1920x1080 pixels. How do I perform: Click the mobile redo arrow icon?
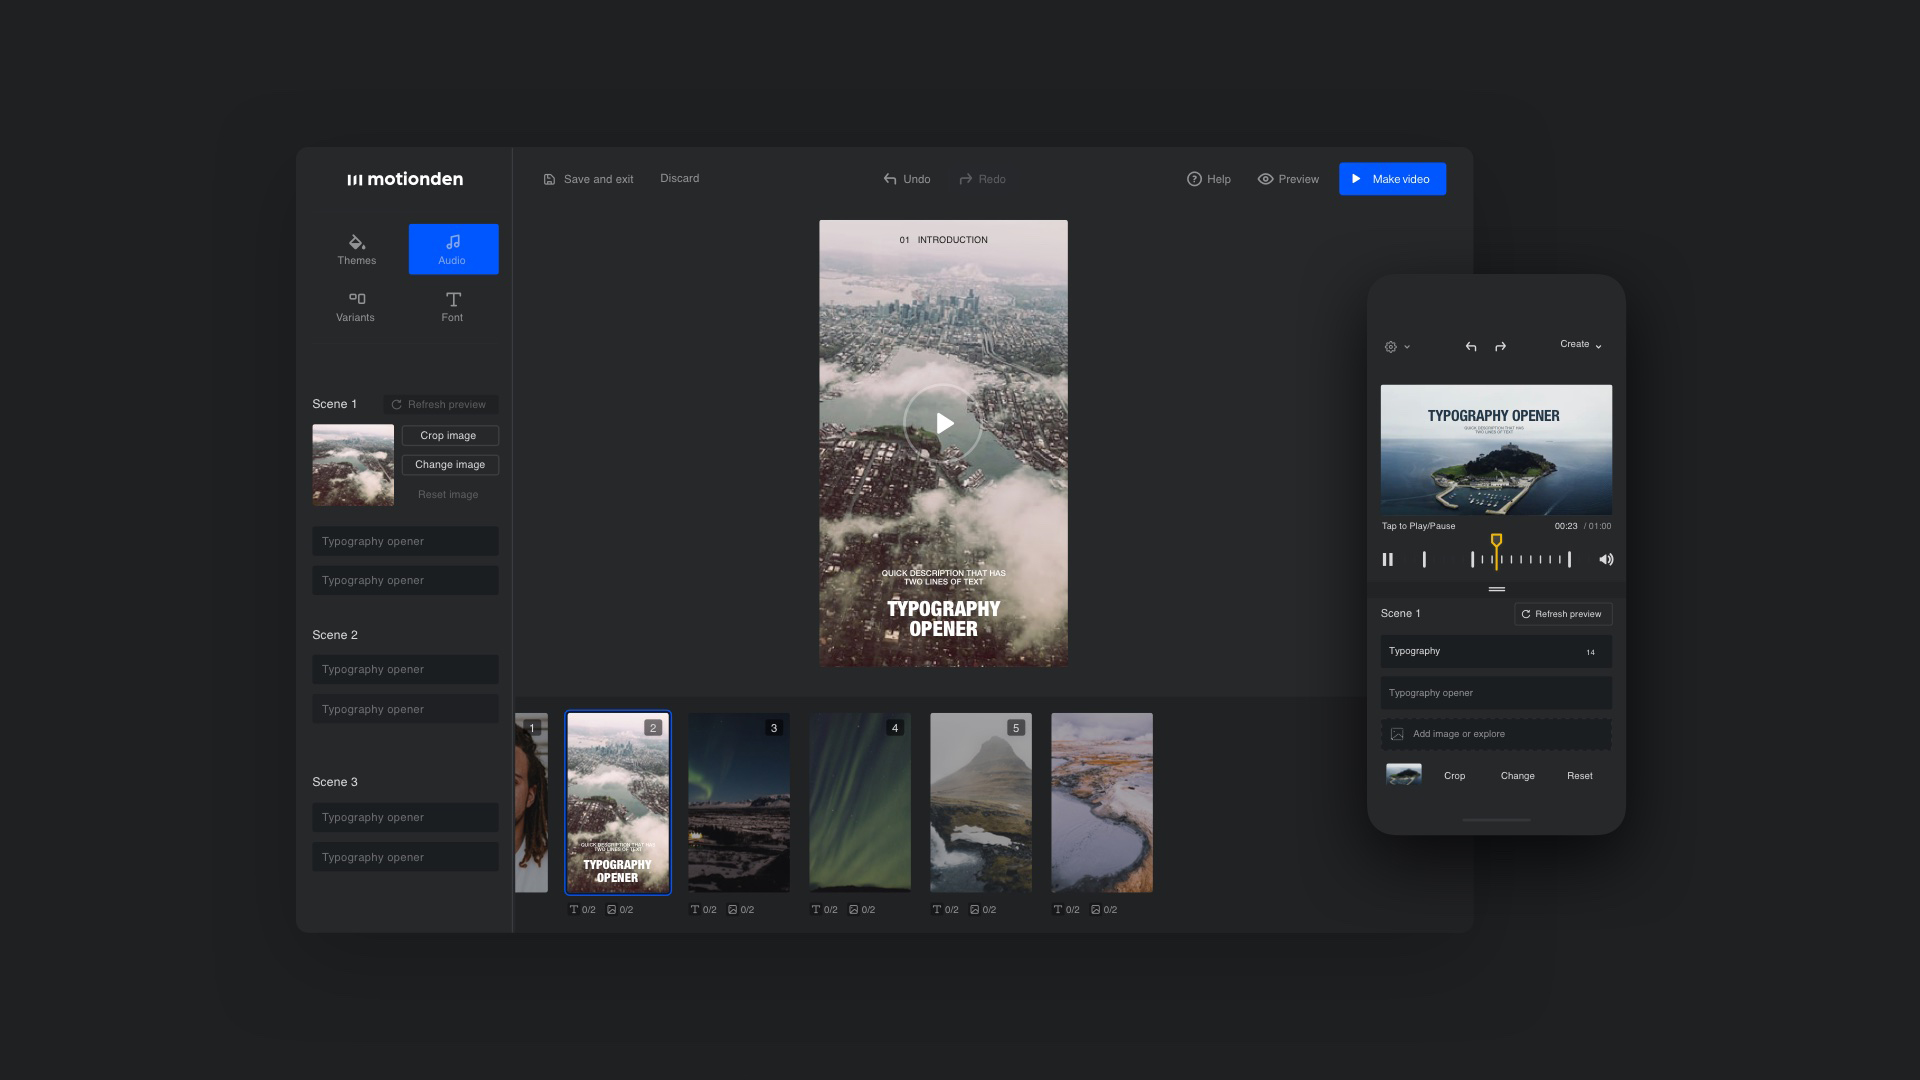click(1500, 347)
